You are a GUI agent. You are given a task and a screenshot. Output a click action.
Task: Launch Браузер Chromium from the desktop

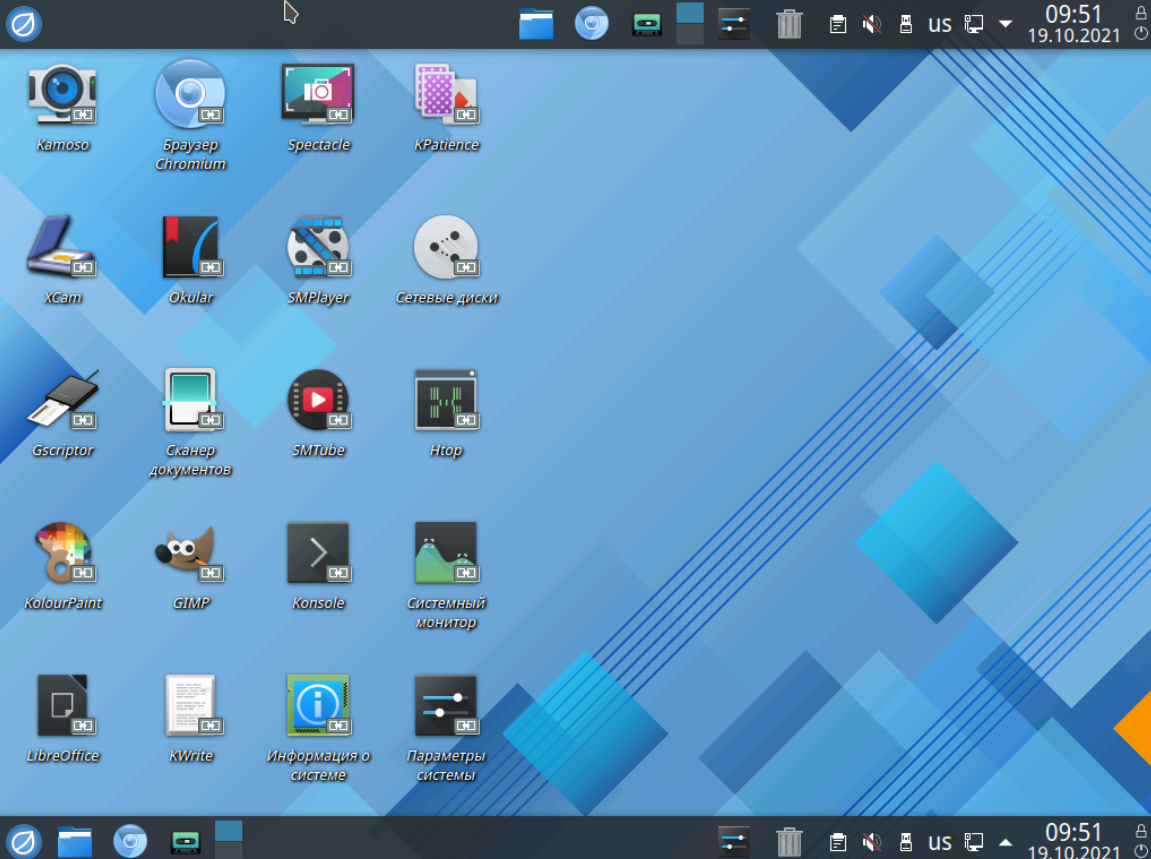[x=190, y=93]
